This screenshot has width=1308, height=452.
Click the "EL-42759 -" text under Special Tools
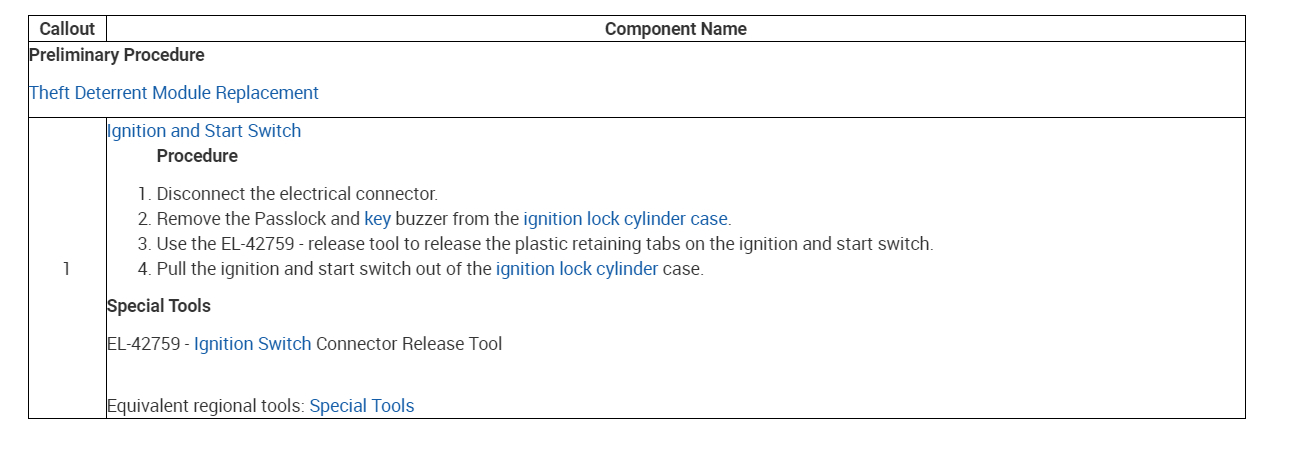148,344
